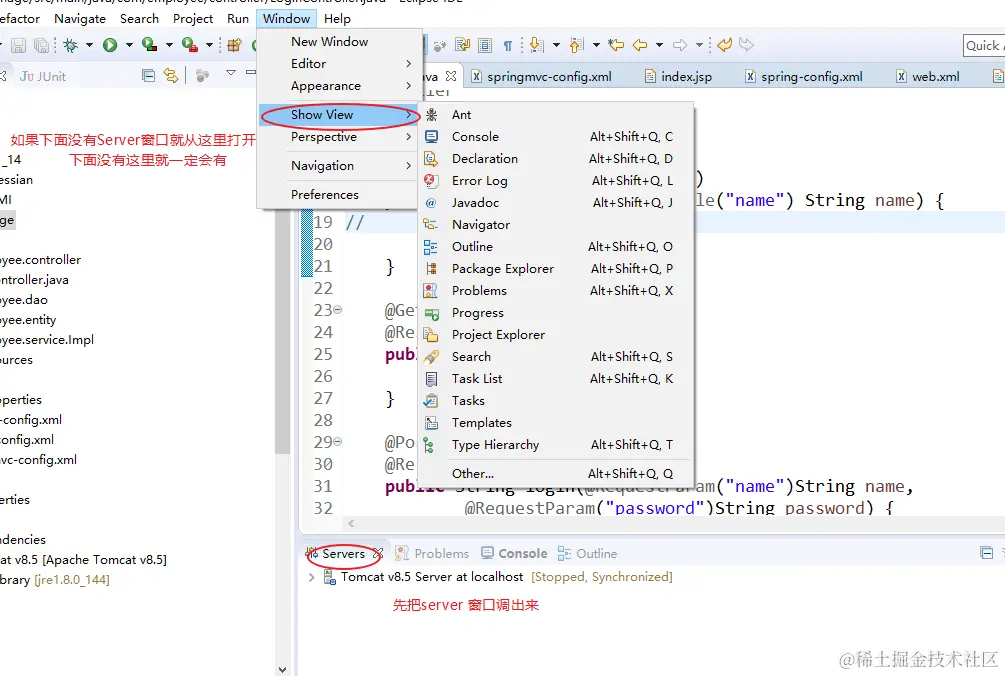
Task: Open the Editor submenu
Action: (339, 63)
